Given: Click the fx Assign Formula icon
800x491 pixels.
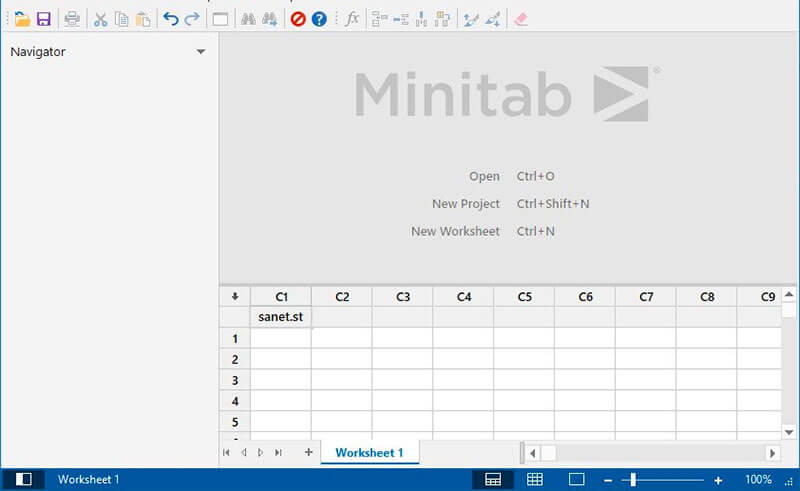Looking at the screenshot, I should coord(352,19).
